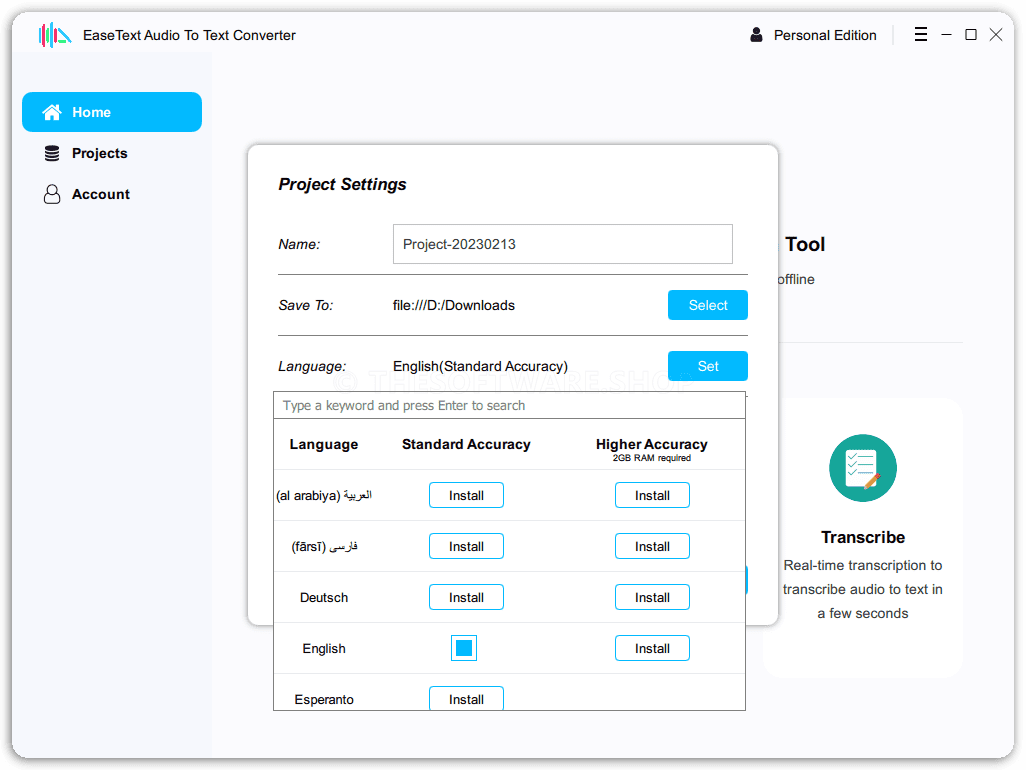The height and width of the screenshot is (770, 1026).
Task: Click the Esperanto language row label
Action: (324, 699)
